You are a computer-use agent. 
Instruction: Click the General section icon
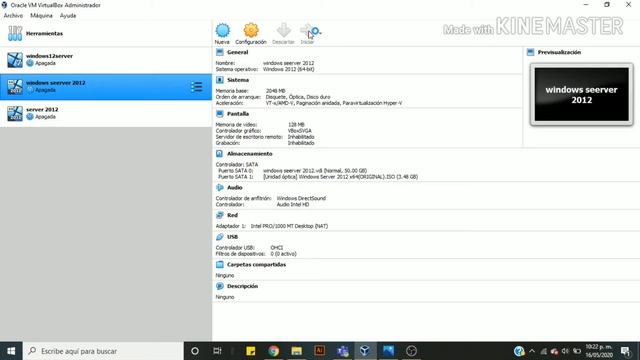(x=220, y=52)
